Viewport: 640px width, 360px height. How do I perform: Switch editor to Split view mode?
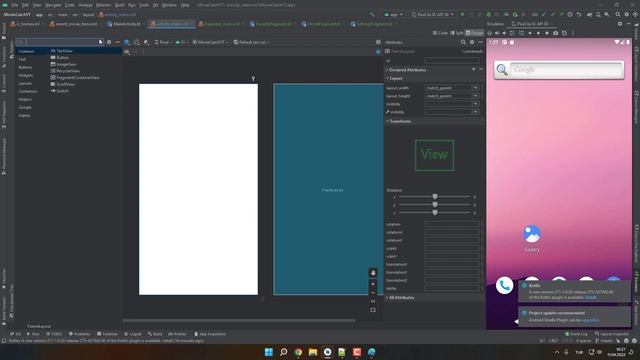click(457, 33)
